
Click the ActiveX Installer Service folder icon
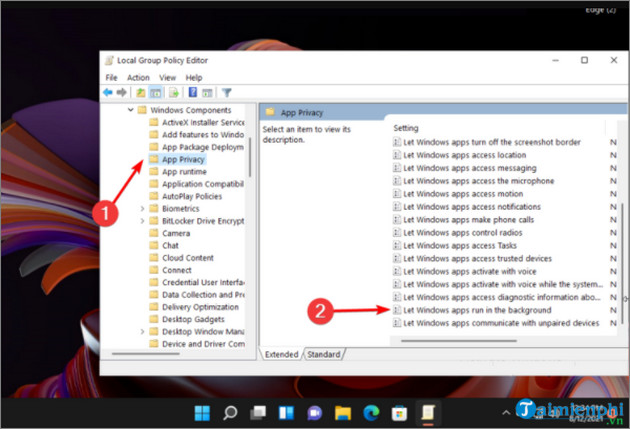(x=153, y=122)
